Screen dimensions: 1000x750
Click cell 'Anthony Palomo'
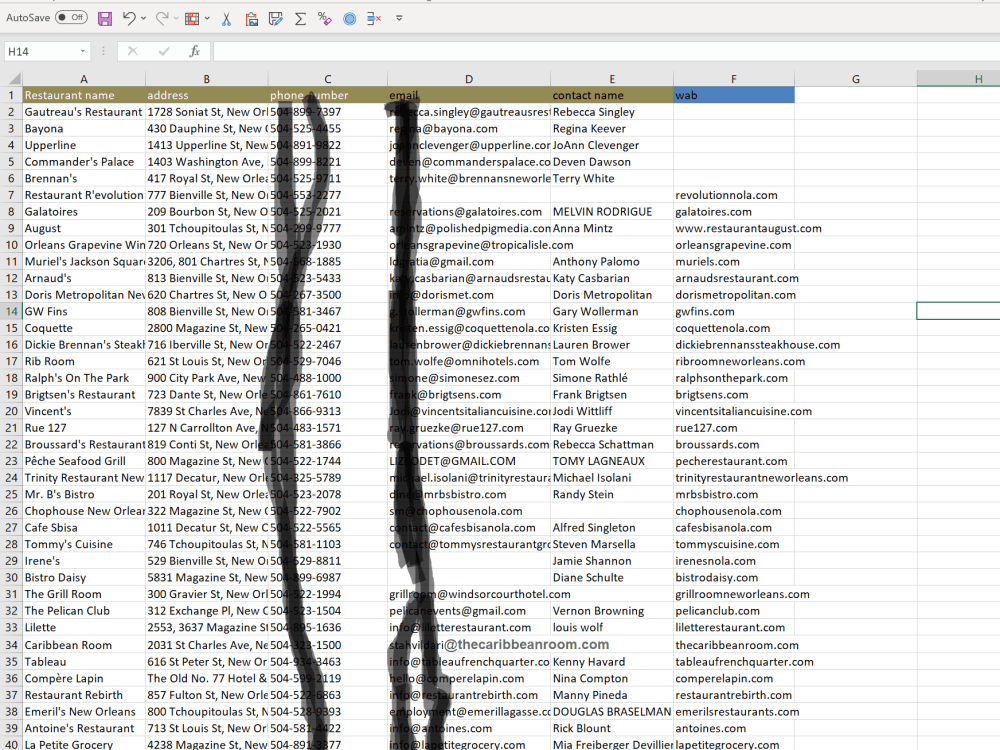(x=612, y=261)
